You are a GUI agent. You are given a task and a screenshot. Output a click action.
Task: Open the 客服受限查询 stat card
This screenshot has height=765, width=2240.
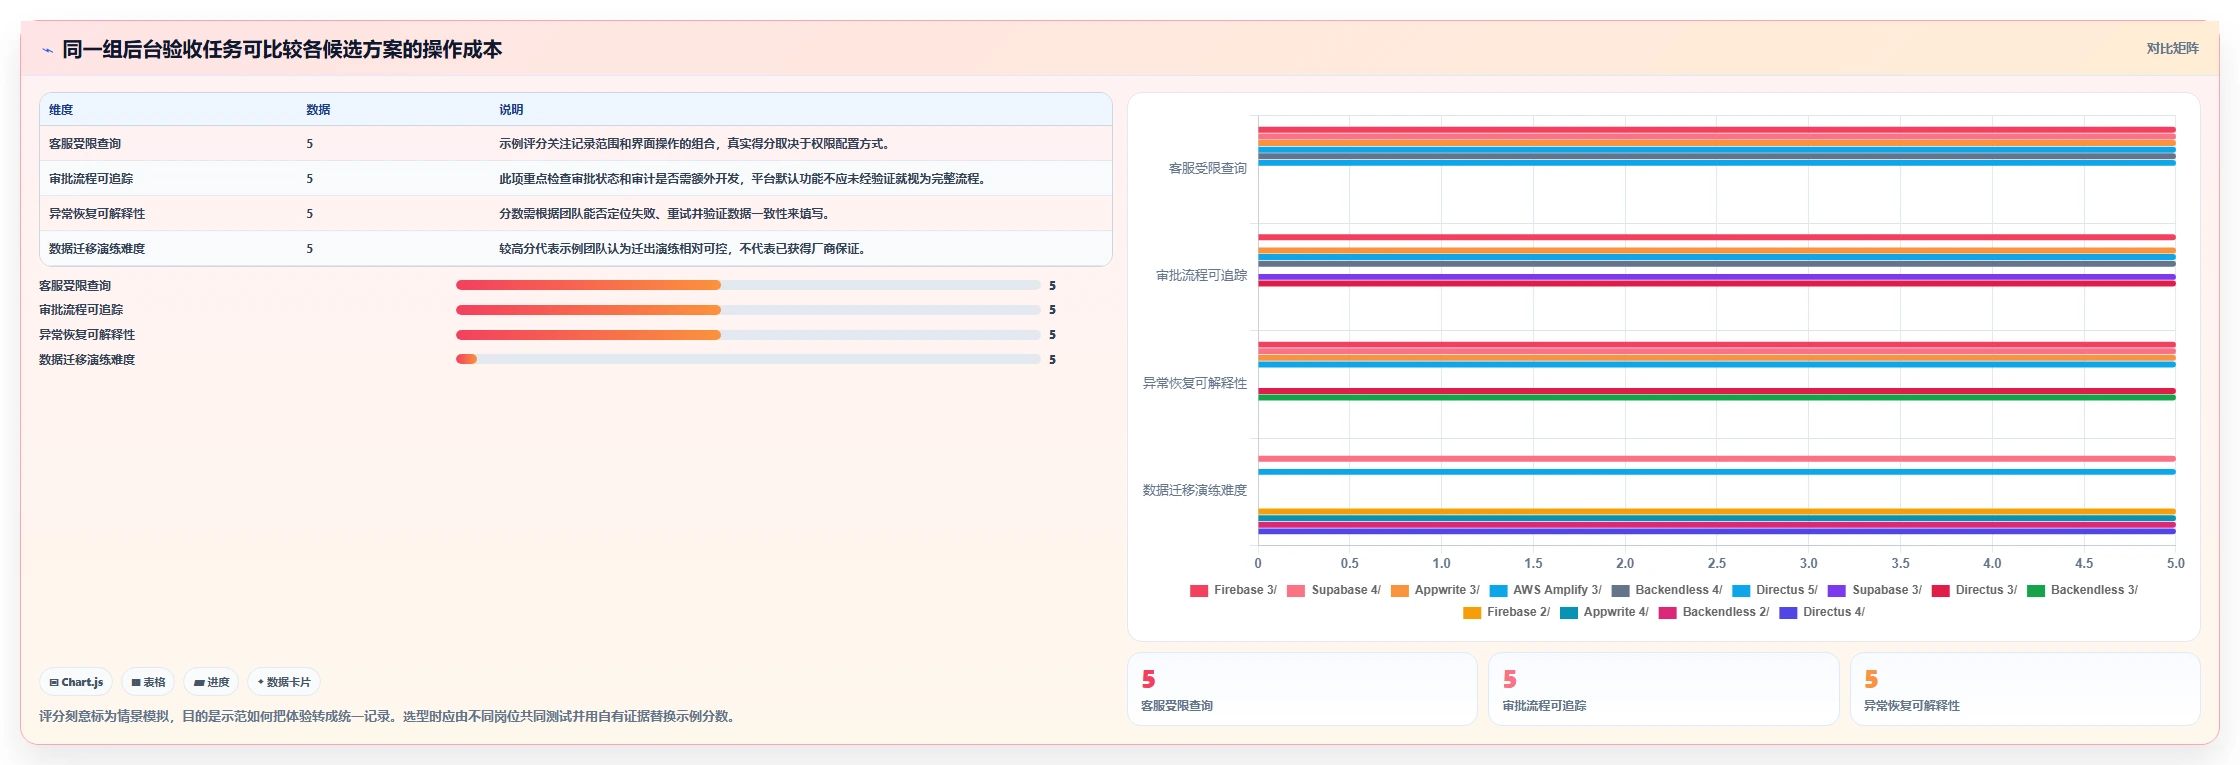tap(1302, 689)
